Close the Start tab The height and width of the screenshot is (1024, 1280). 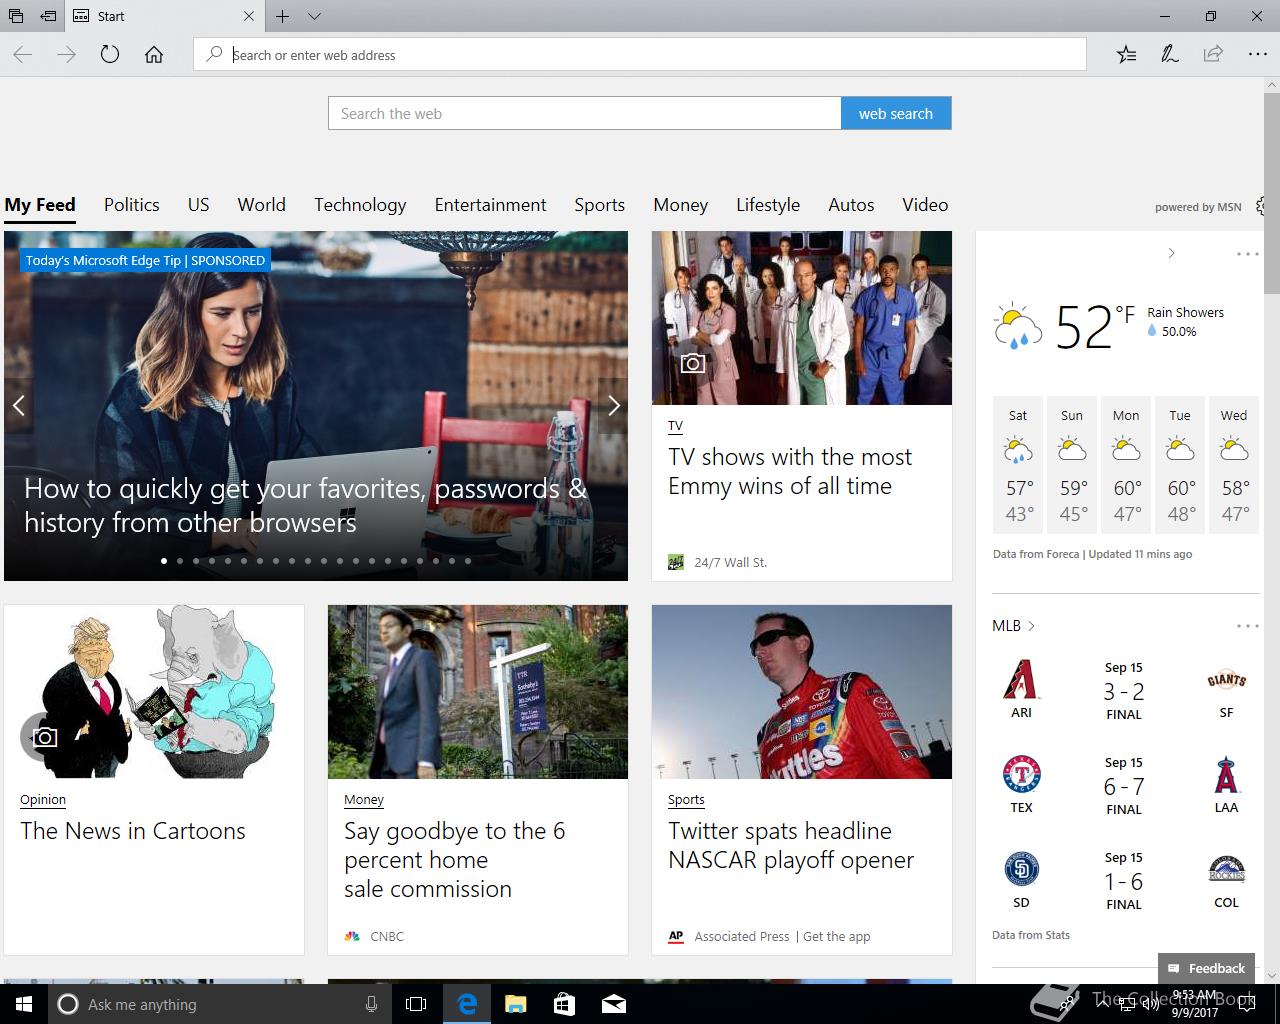[249, 16]
